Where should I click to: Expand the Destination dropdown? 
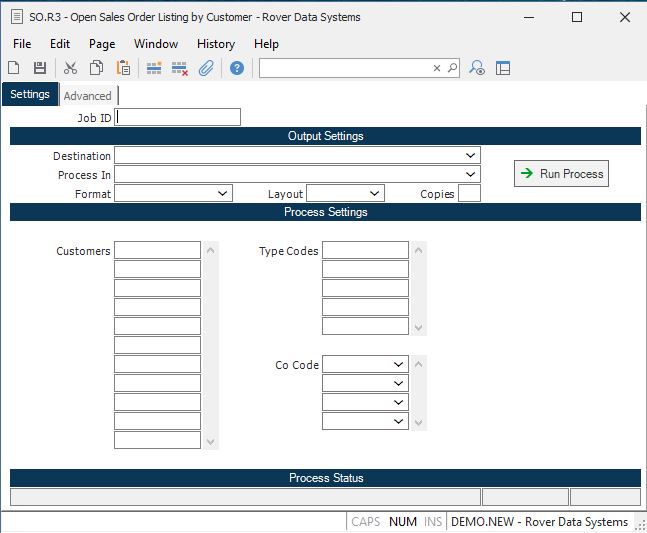pyautogui.click(x=470, y=156)
